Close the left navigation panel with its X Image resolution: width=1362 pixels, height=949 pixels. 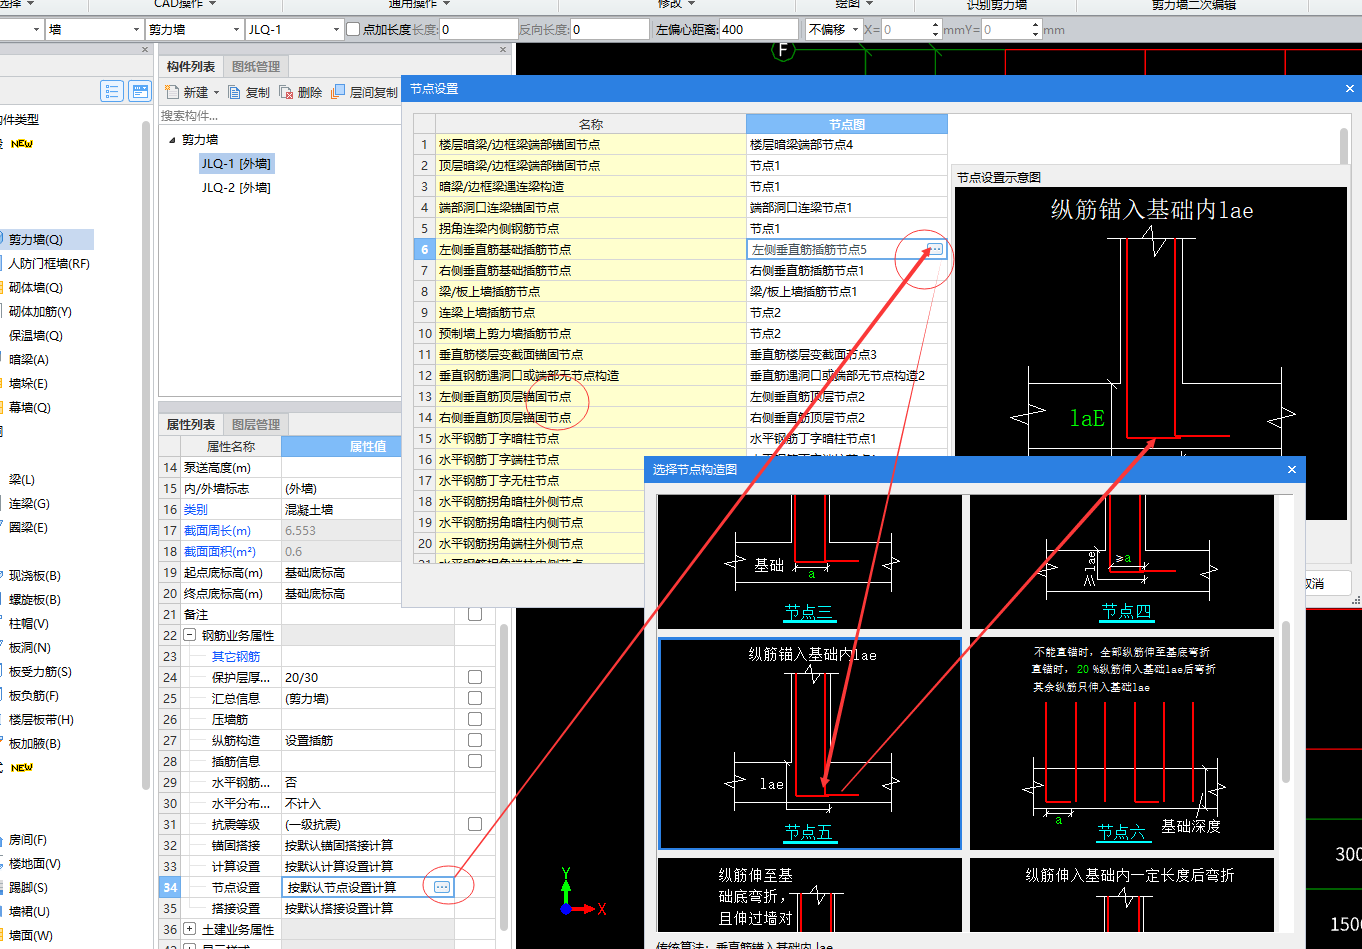click(144, 49)
